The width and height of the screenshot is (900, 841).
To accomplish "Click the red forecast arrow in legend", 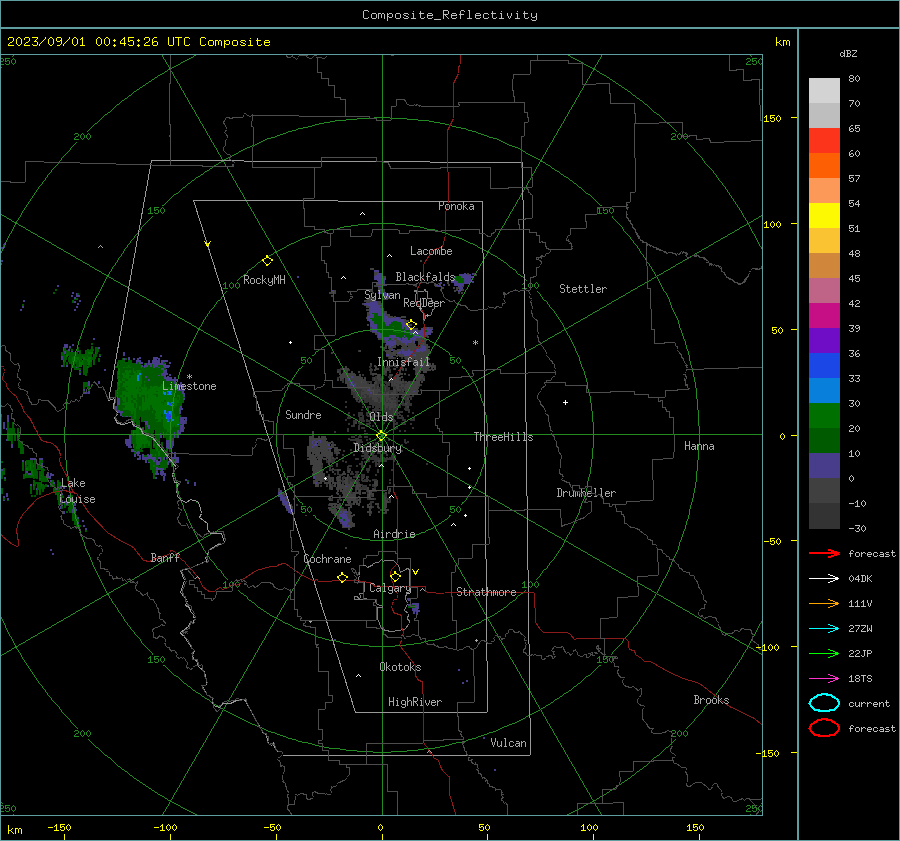I will tap(824, 553).
